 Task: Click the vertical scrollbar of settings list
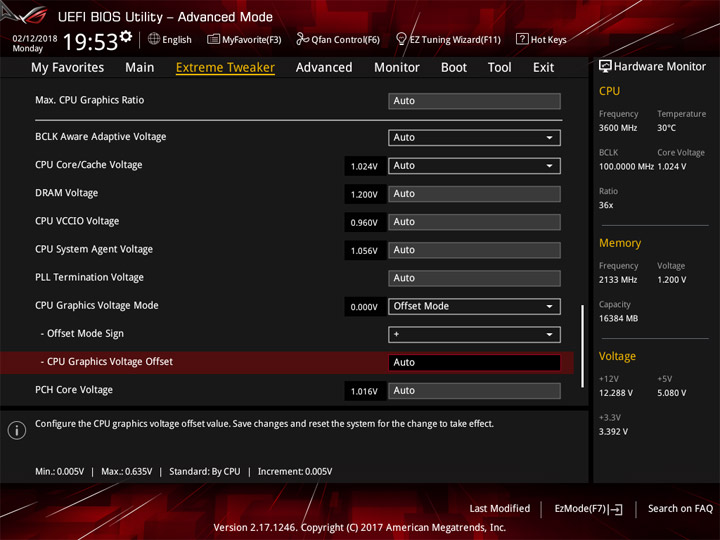pos(583,346)
